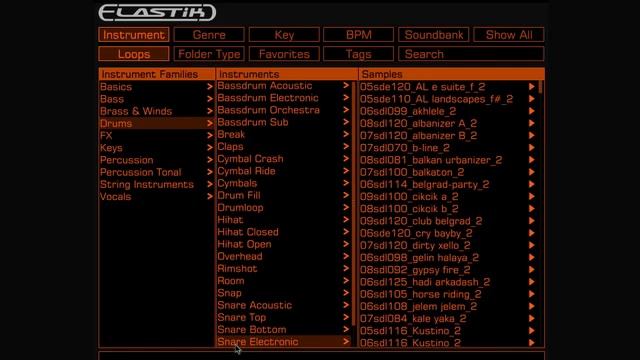
Task: Play sample 08sdl092_gypsy fire_2
Action: (x=531, y=270)
